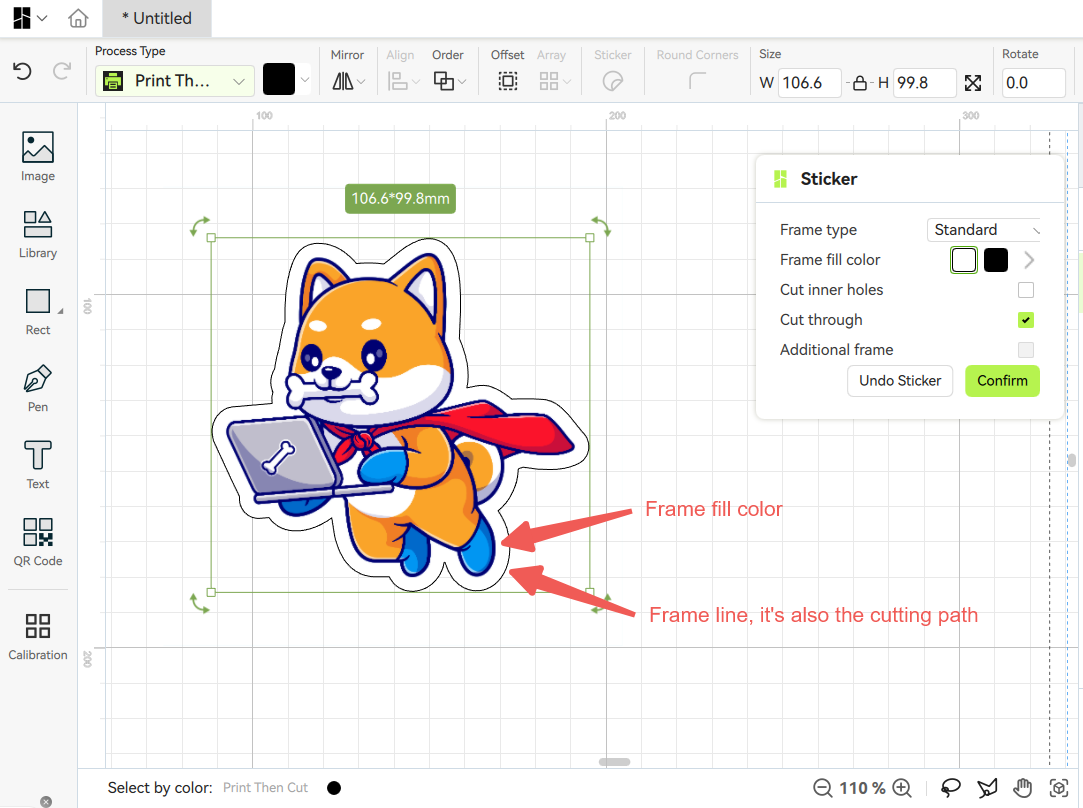Select the Pen tool
1083x808 pixels.
pos(38,389)
